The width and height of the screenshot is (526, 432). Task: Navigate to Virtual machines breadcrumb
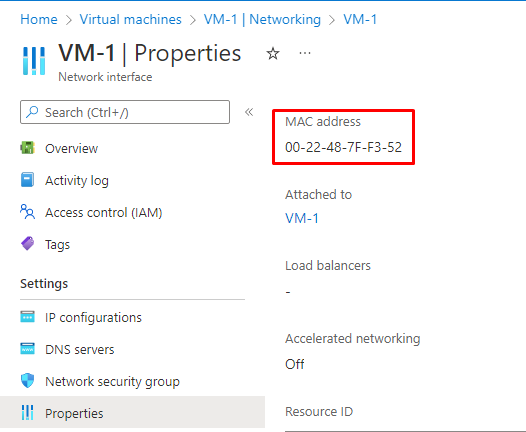pos(130,19)
